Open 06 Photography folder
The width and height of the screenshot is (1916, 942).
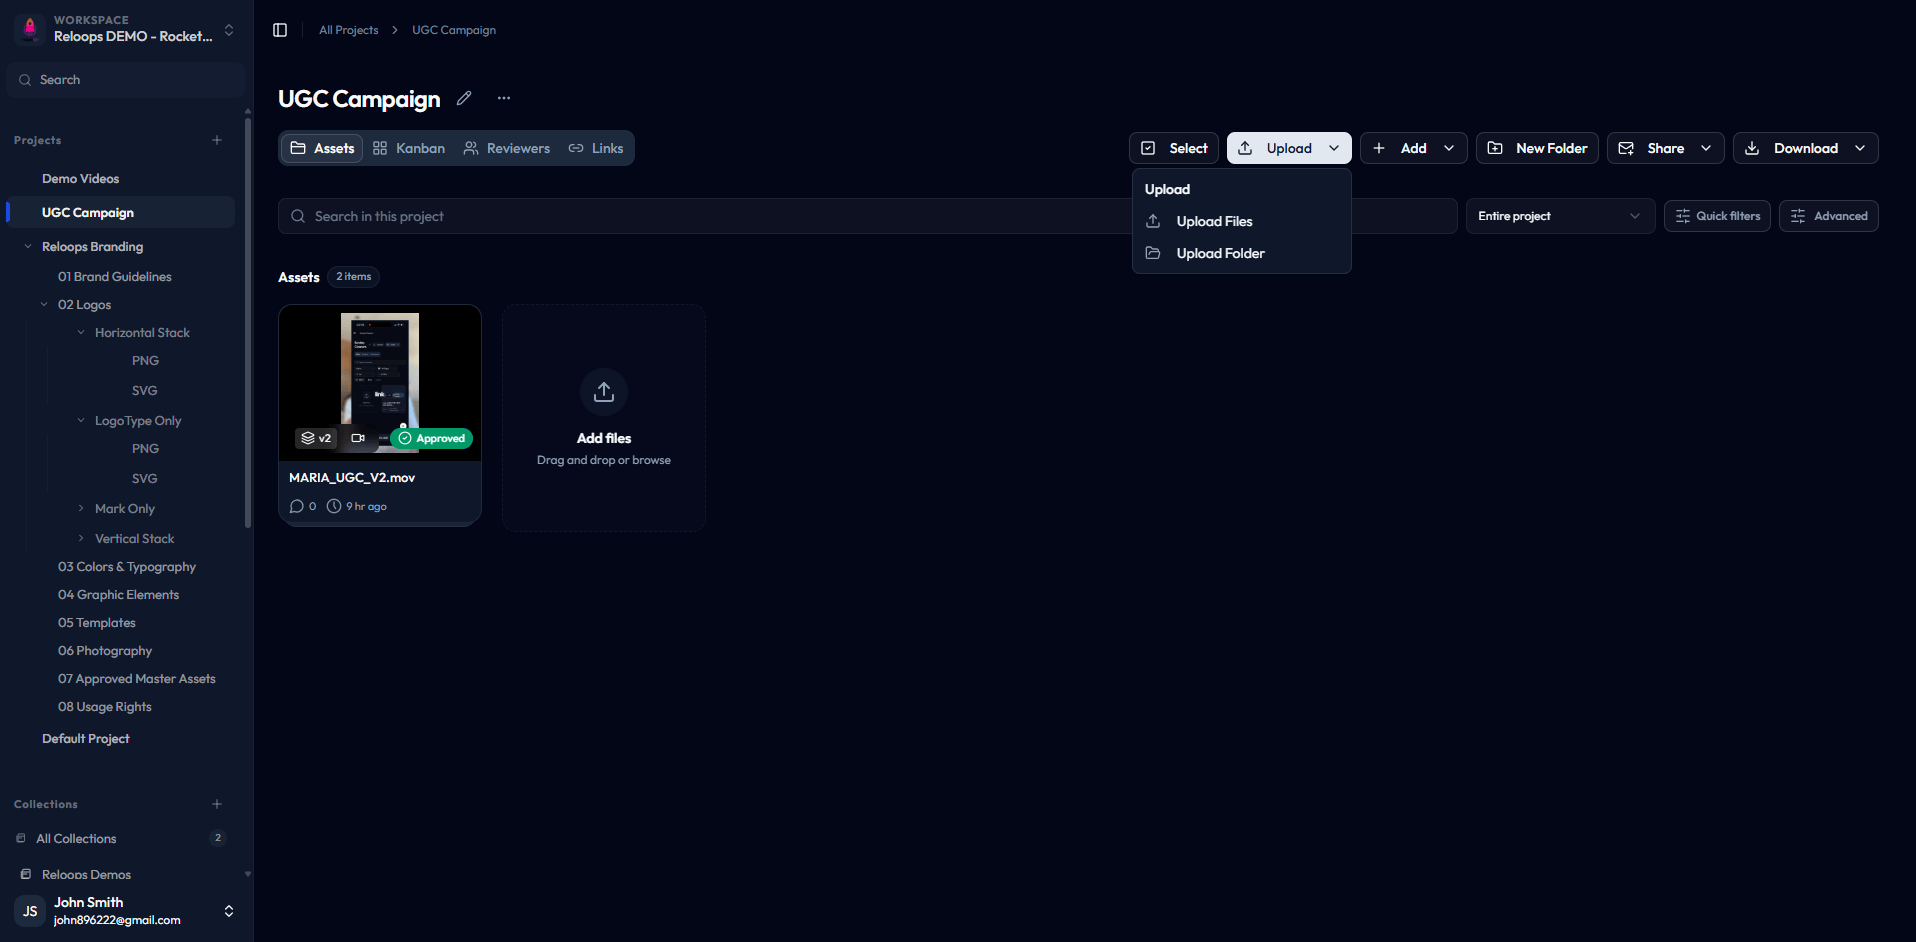pos(105,650)
